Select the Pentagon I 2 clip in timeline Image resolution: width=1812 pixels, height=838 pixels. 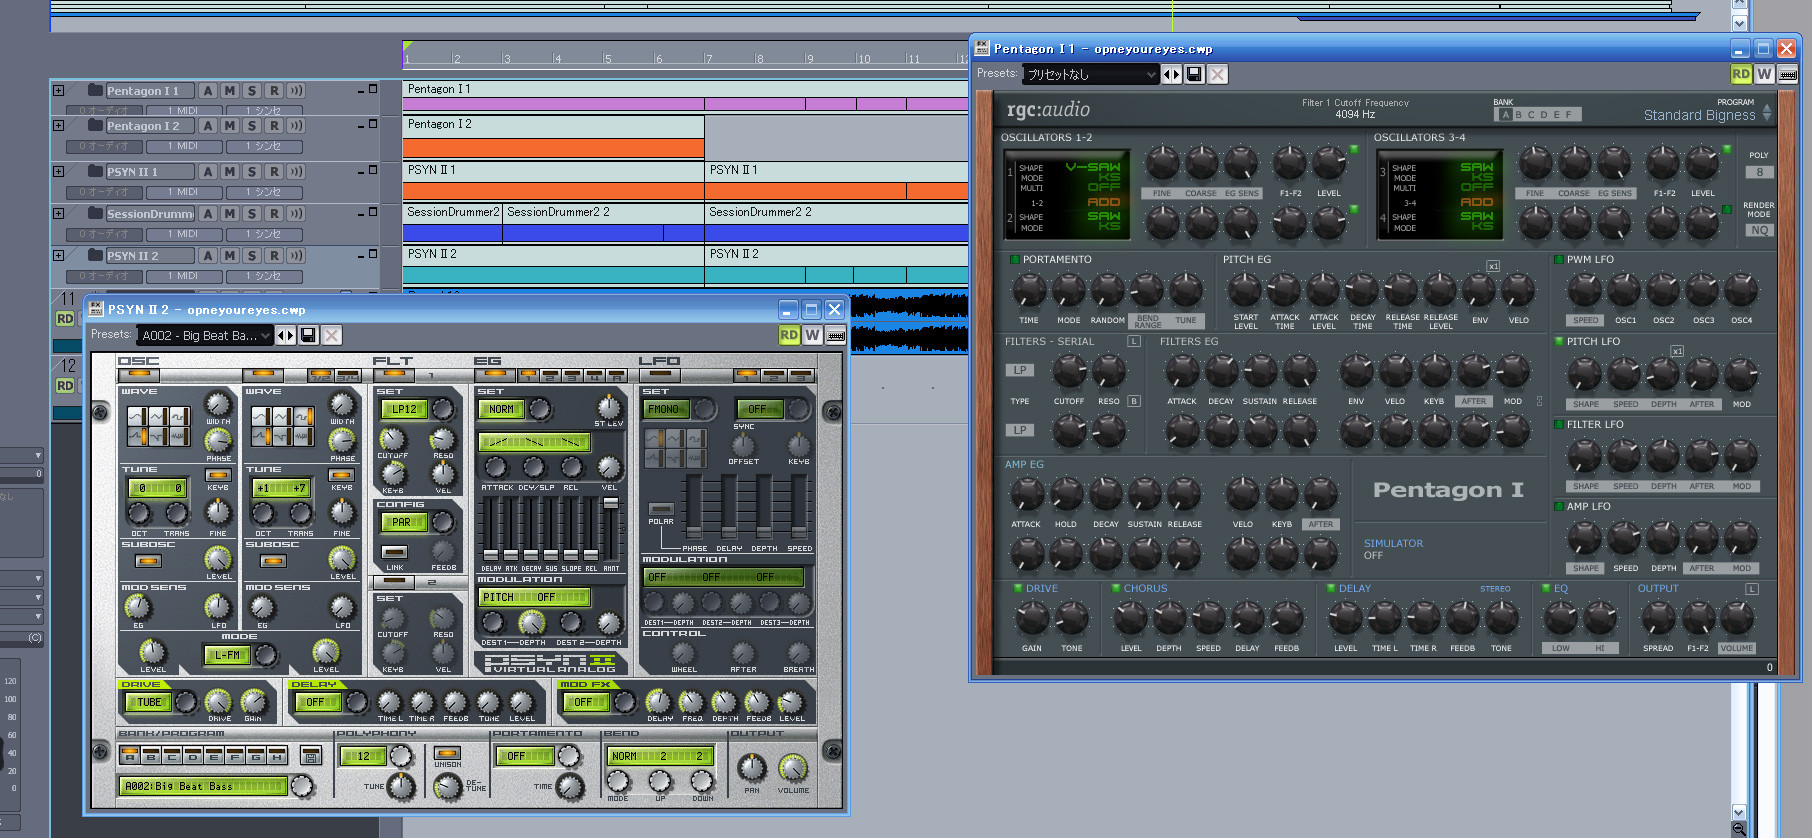553,138
